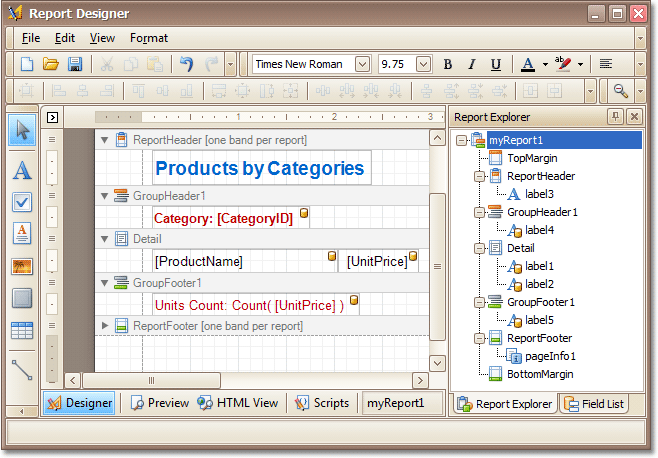Expand the ReportFooter band
This screenshot has height=458, width=658.
(106, 326)
